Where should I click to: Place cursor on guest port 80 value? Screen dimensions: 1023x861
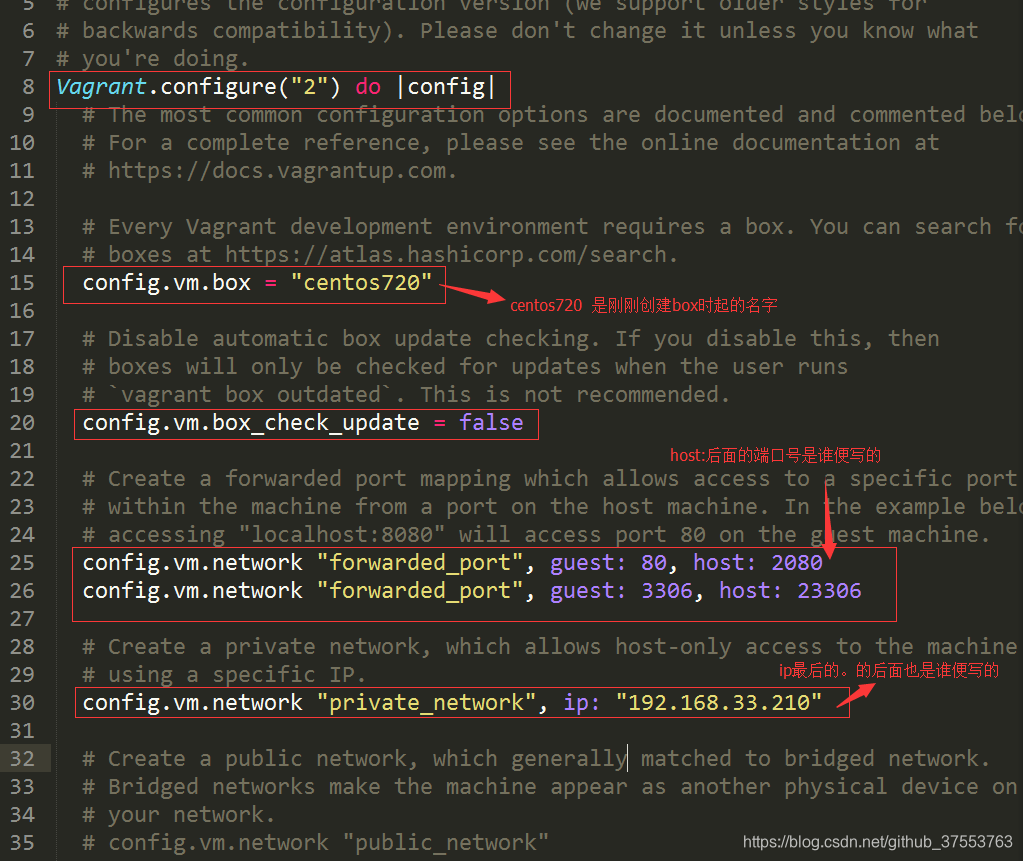pos(654,563)
